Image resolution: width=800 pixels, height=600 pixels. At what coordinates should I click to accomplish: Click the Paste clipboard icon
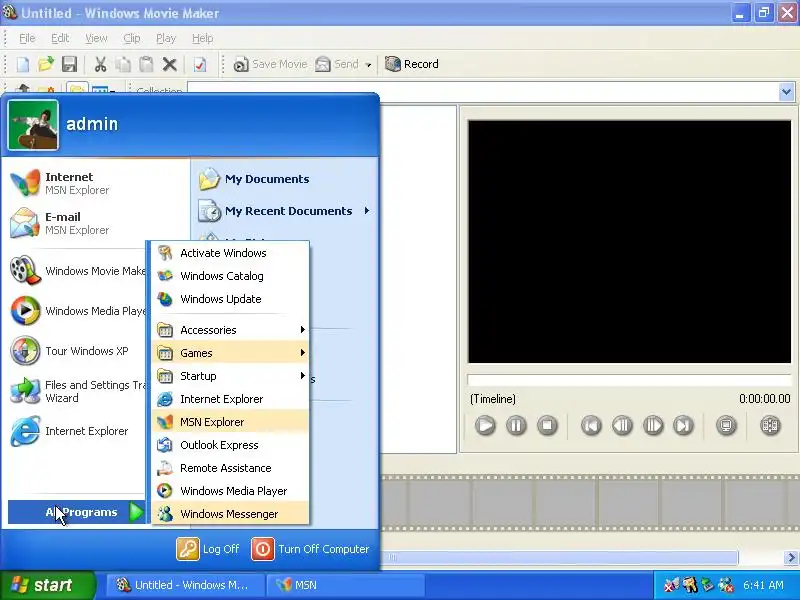point(146,64)
